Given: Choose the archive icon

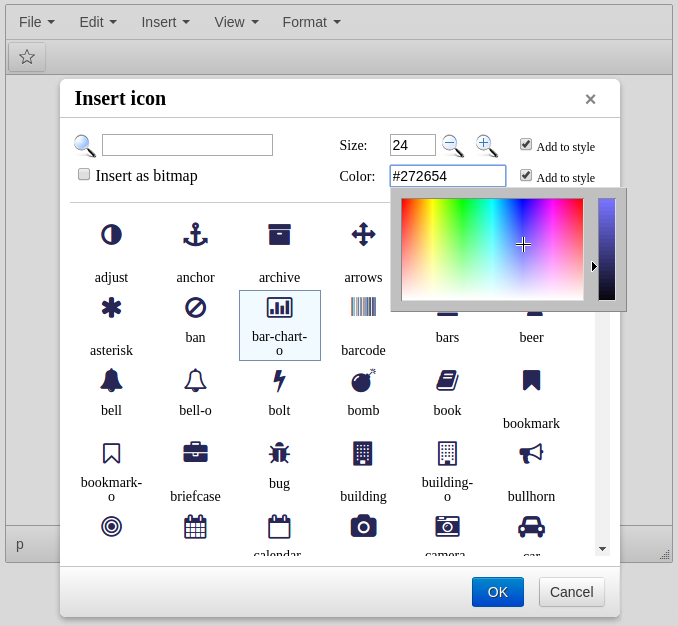Looking at the screenshot, I should pos(279,235).
